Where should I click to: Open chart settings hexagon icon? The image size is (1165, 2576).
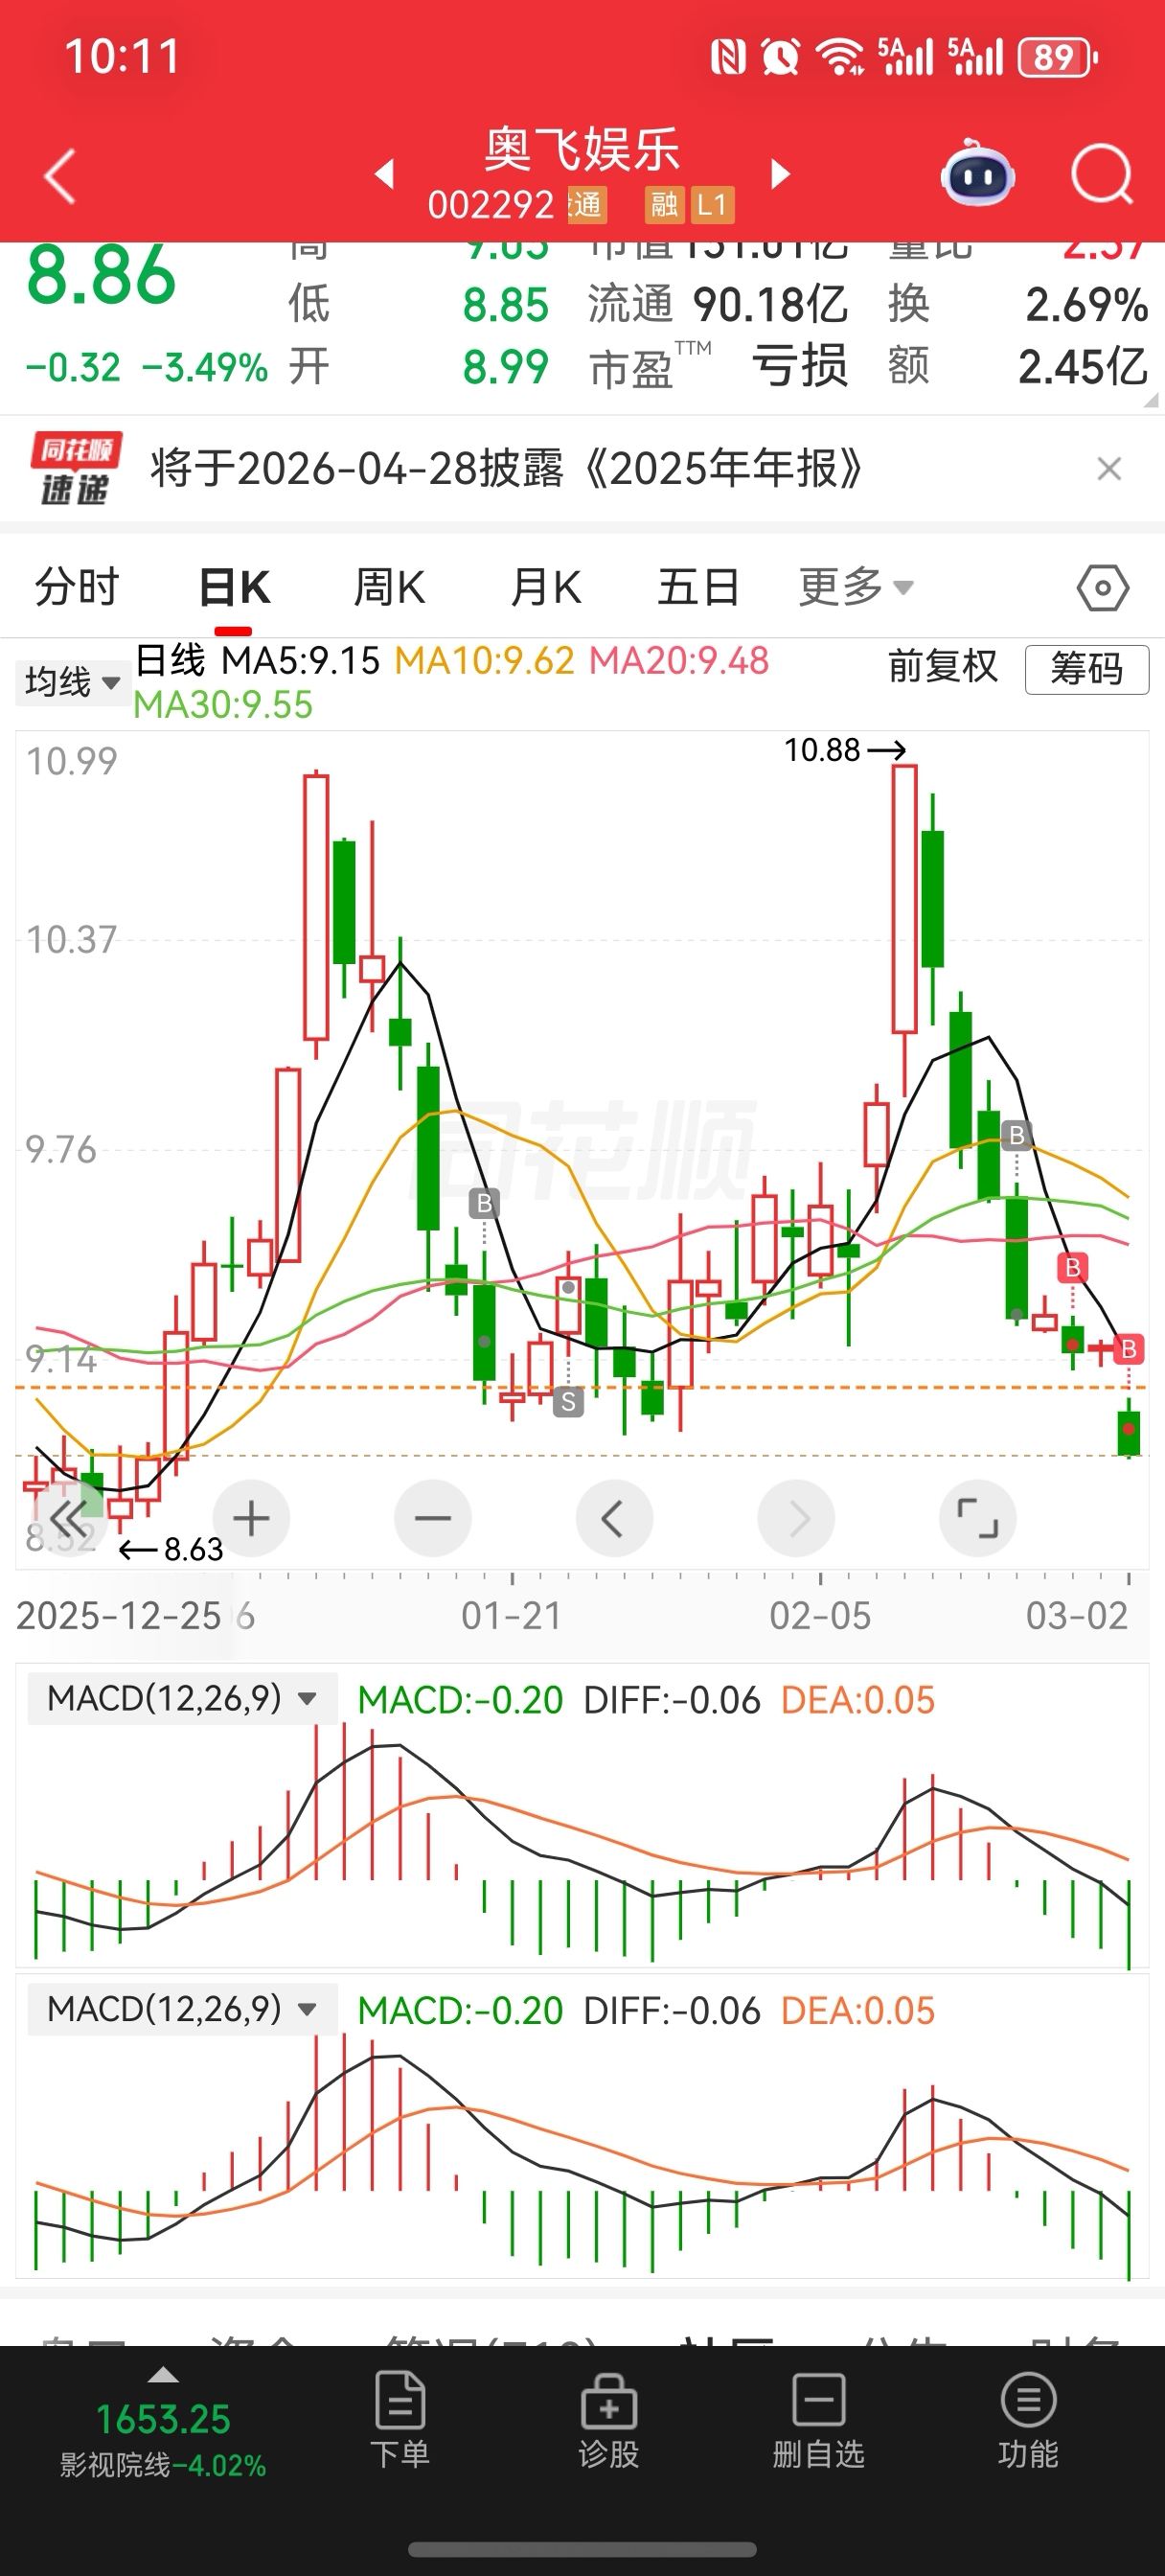(x=1103, y=588)
